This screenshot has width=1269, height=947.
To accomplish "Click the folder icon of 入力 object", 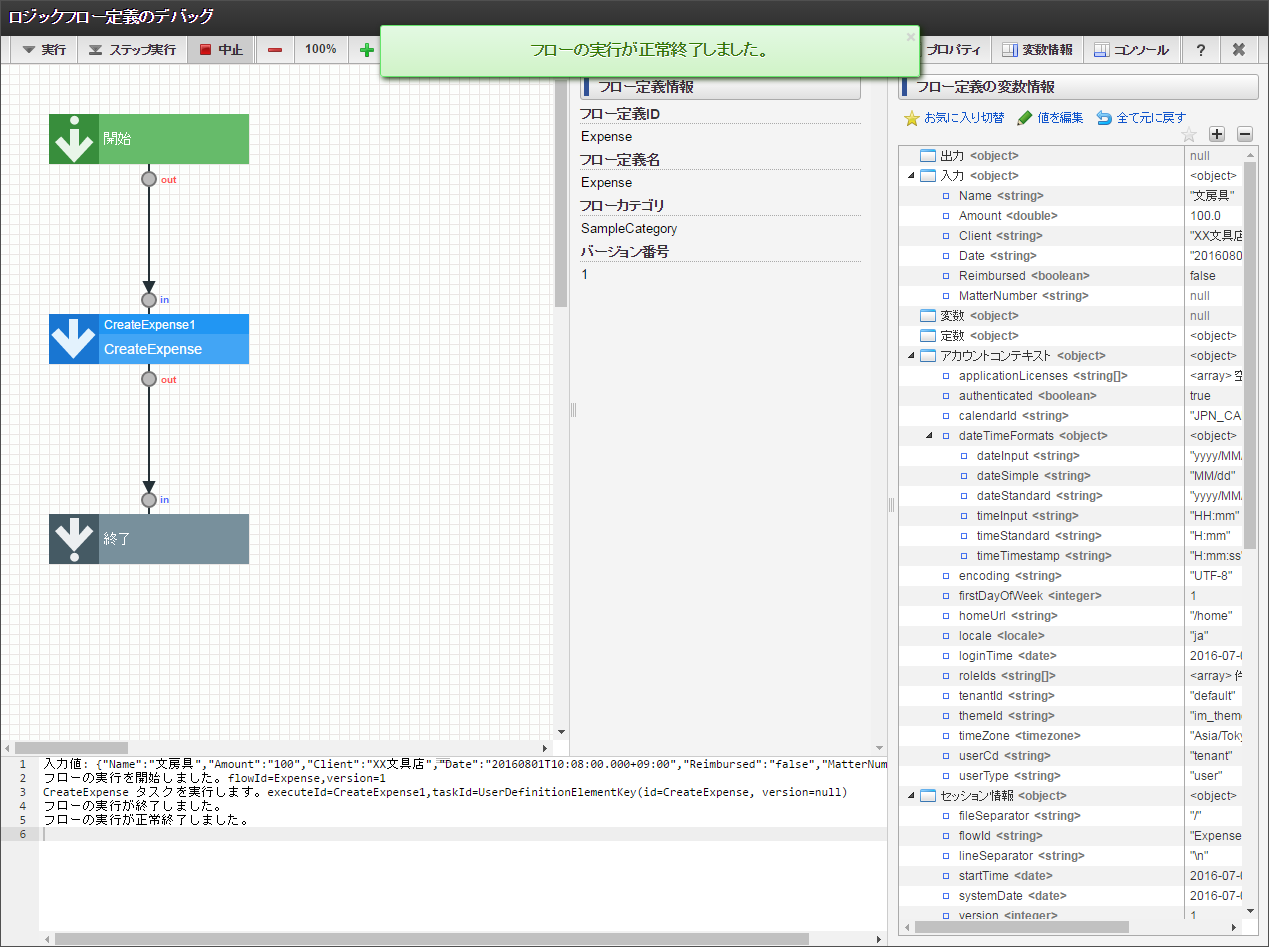I will point(928,176).
